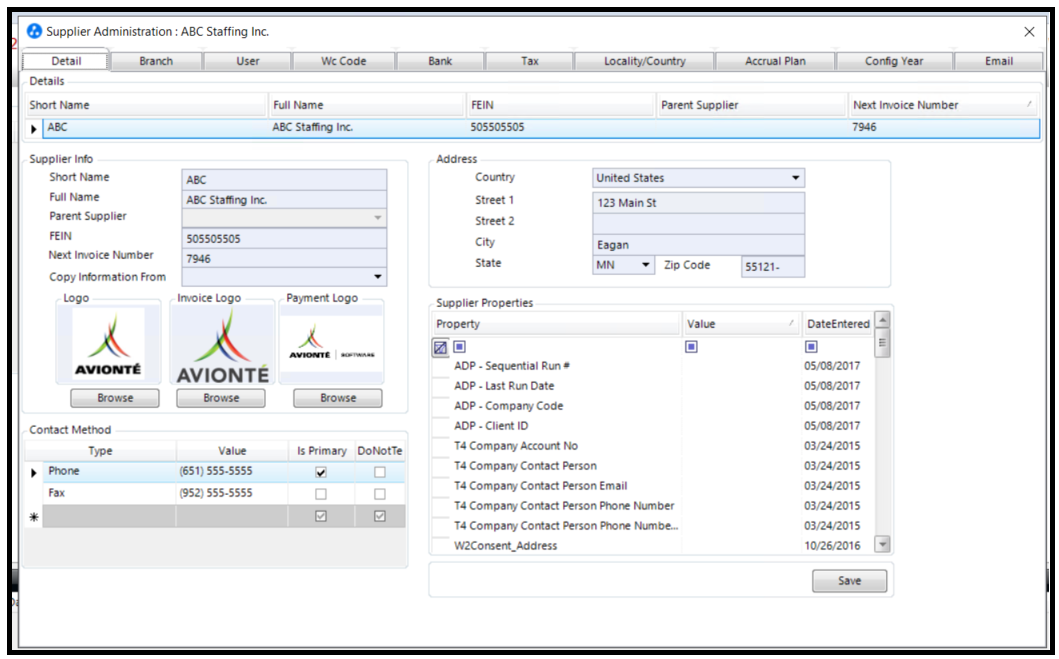Click the clear-filter icon under Property column
Image resolution: width=1059 pixels, height=659 pixels.
442,347
